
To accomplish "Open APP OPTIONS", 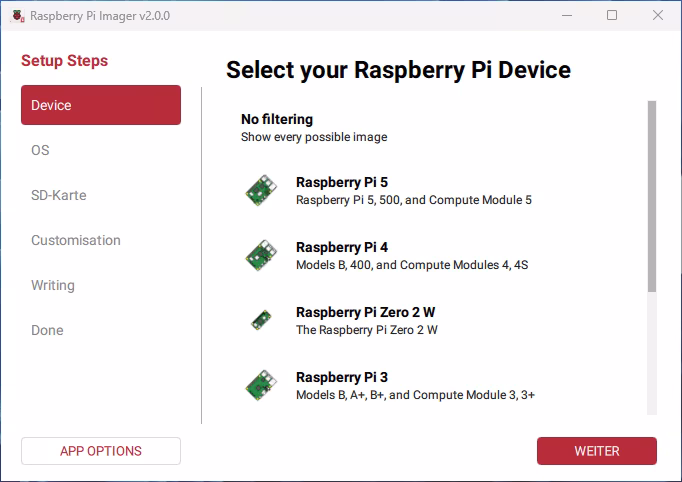I will (x=101, y=451).
